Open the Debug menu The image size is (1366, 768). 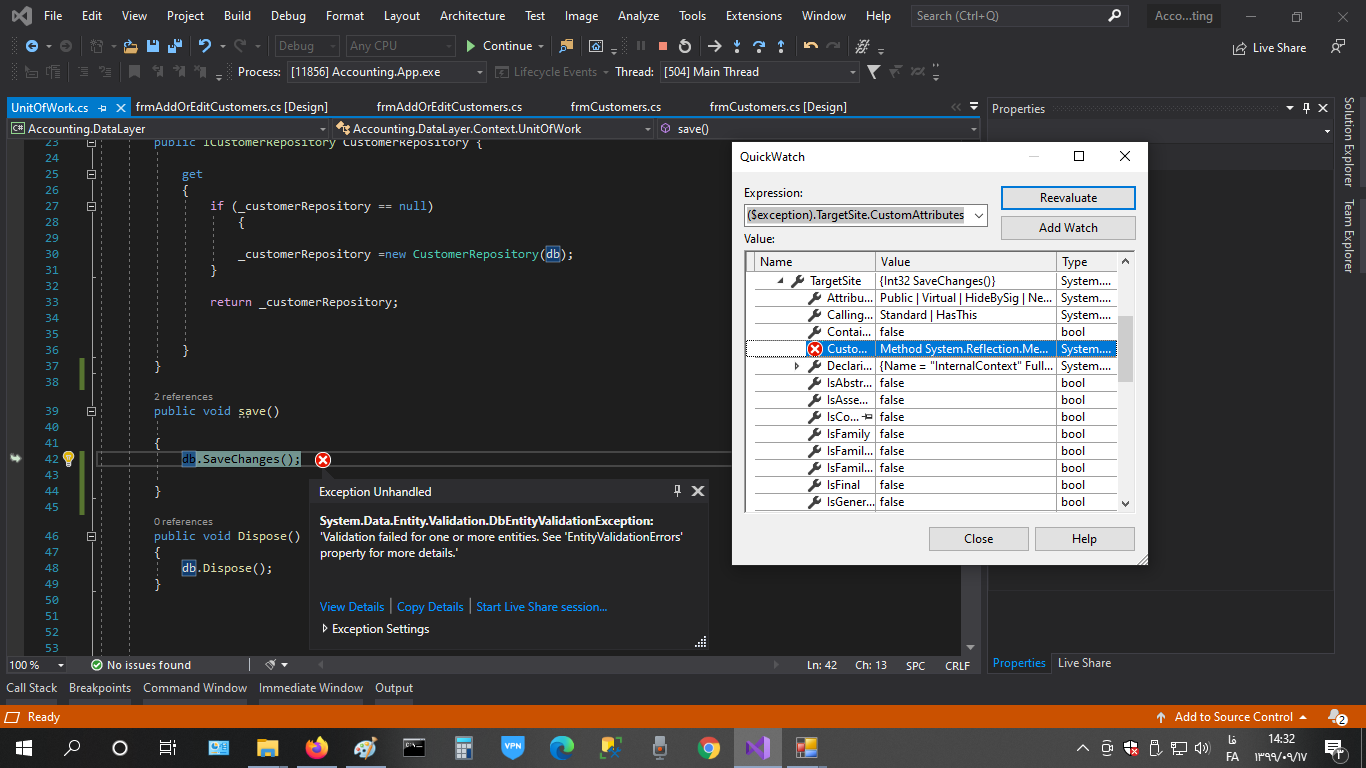coord(288,16)
